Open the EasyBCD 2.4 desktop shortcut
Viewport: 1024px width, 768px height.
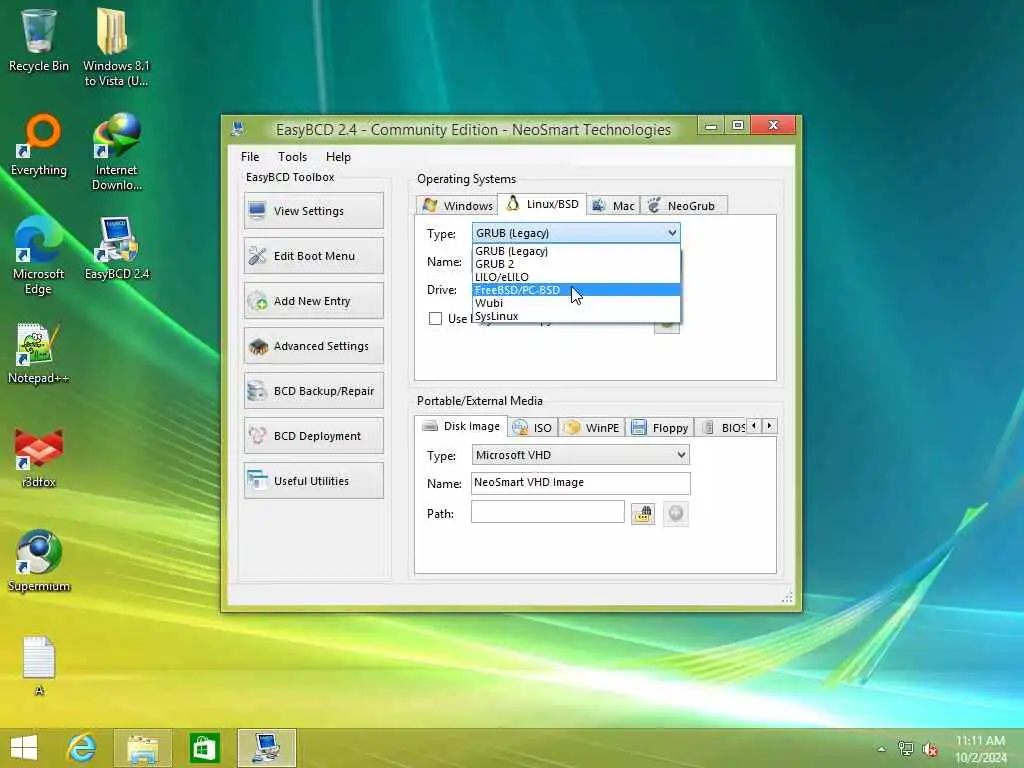[x=117, y=248]
